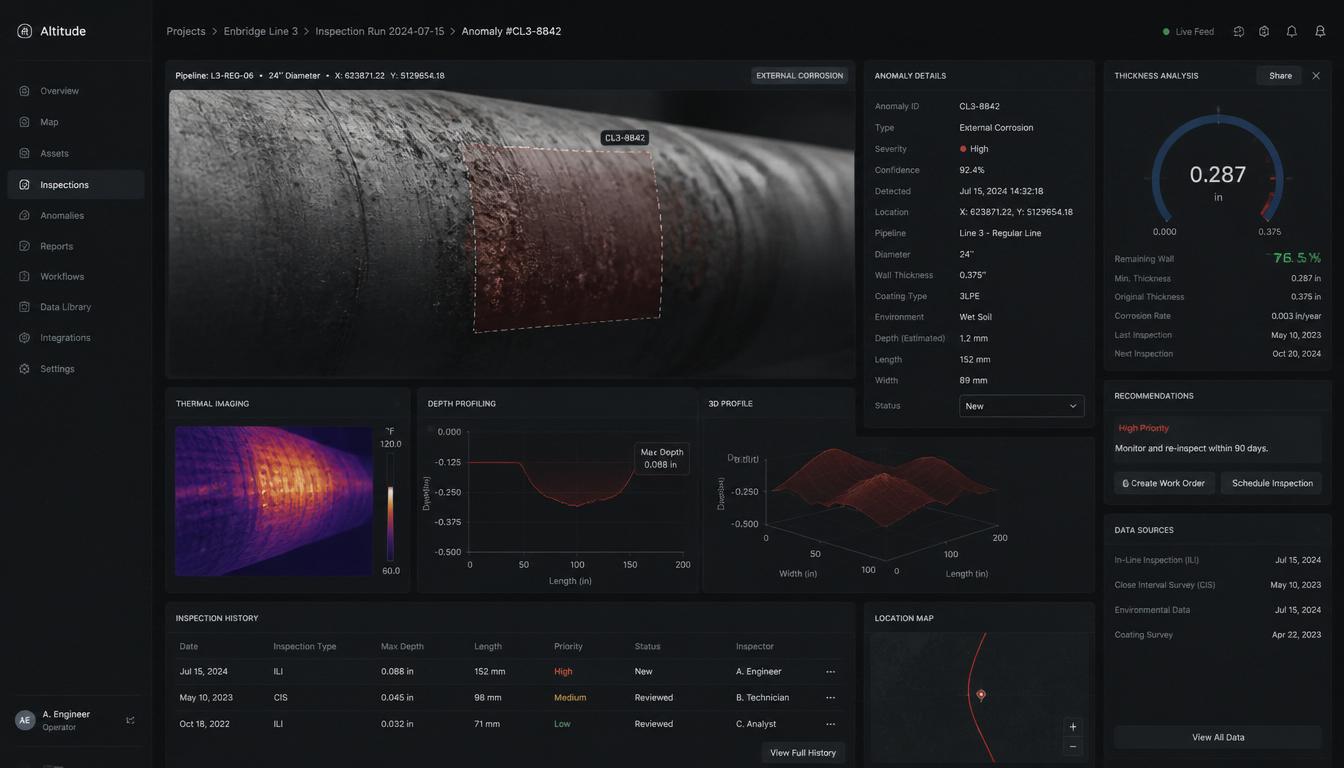The height and width of the screenshot is (768, 1344).
Task: Click the hexagon icon in the header
Action: (x=1264, y=31)
